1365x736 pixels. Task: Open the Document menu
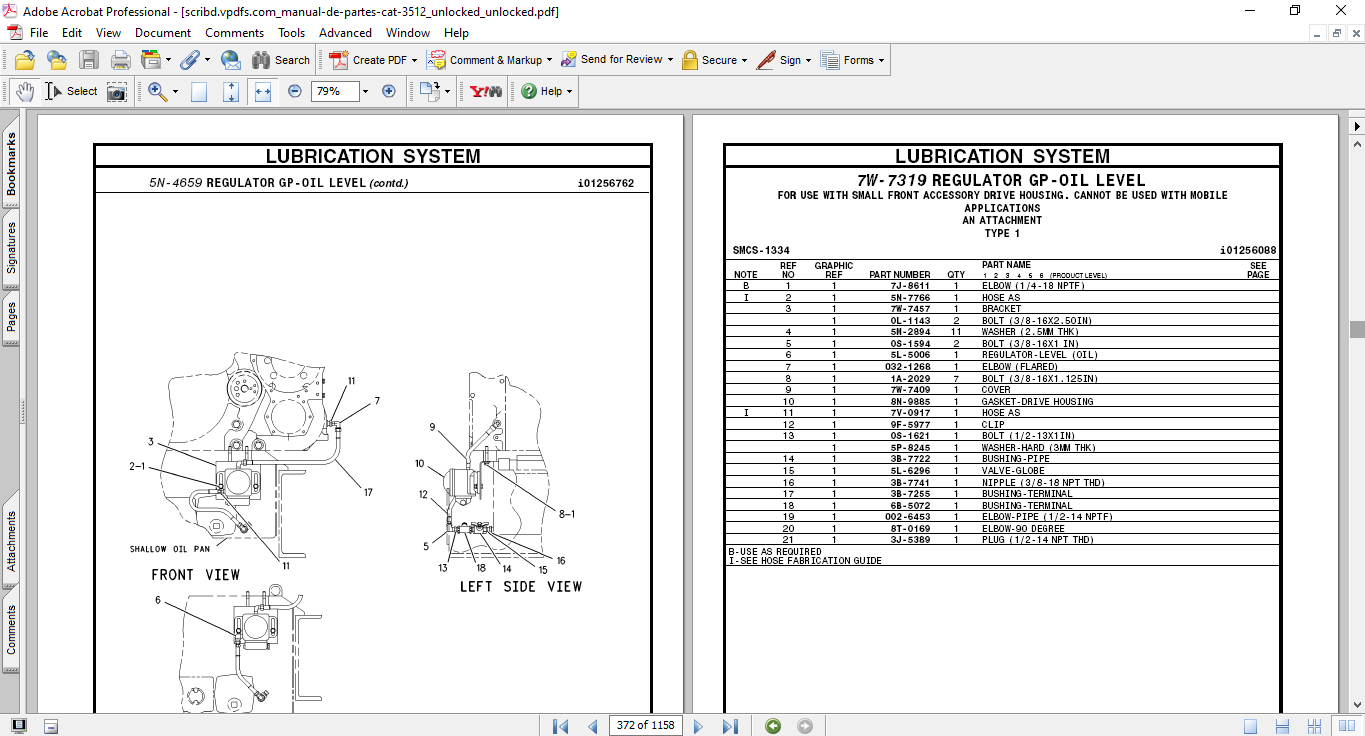coord(162,33)
